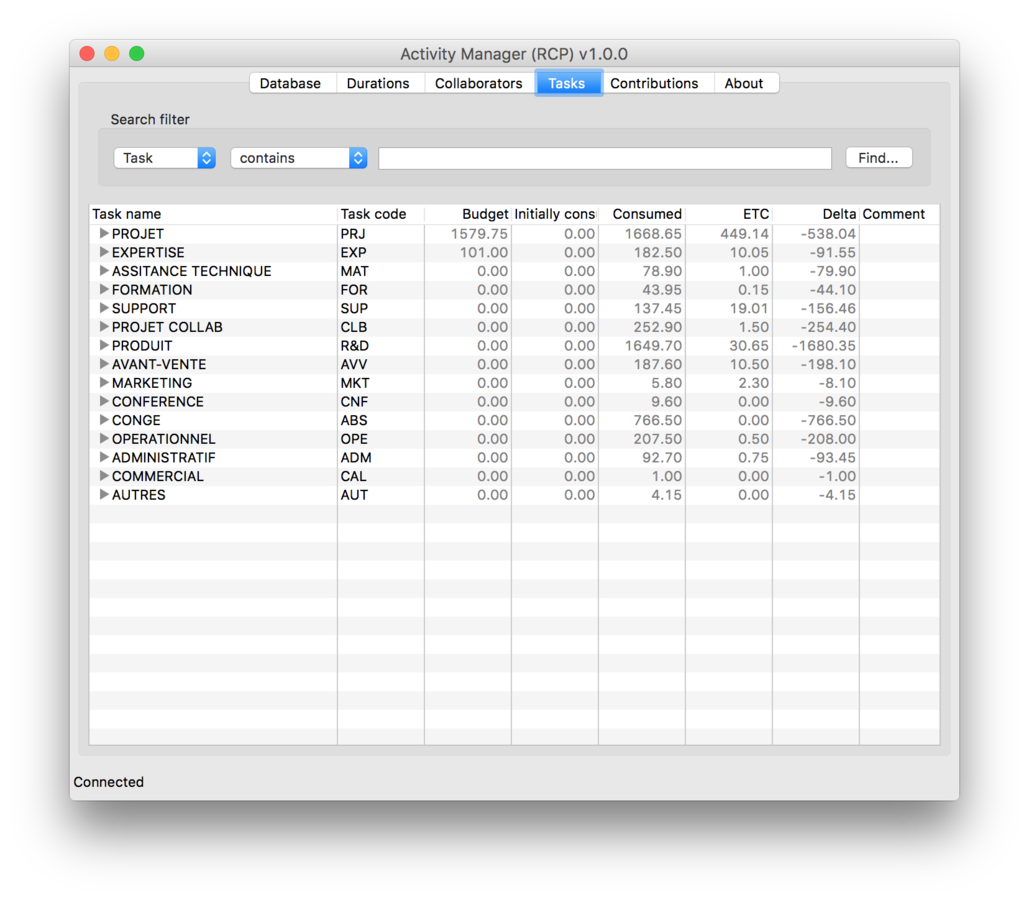Sort by the Task name column header

point(213,214)
